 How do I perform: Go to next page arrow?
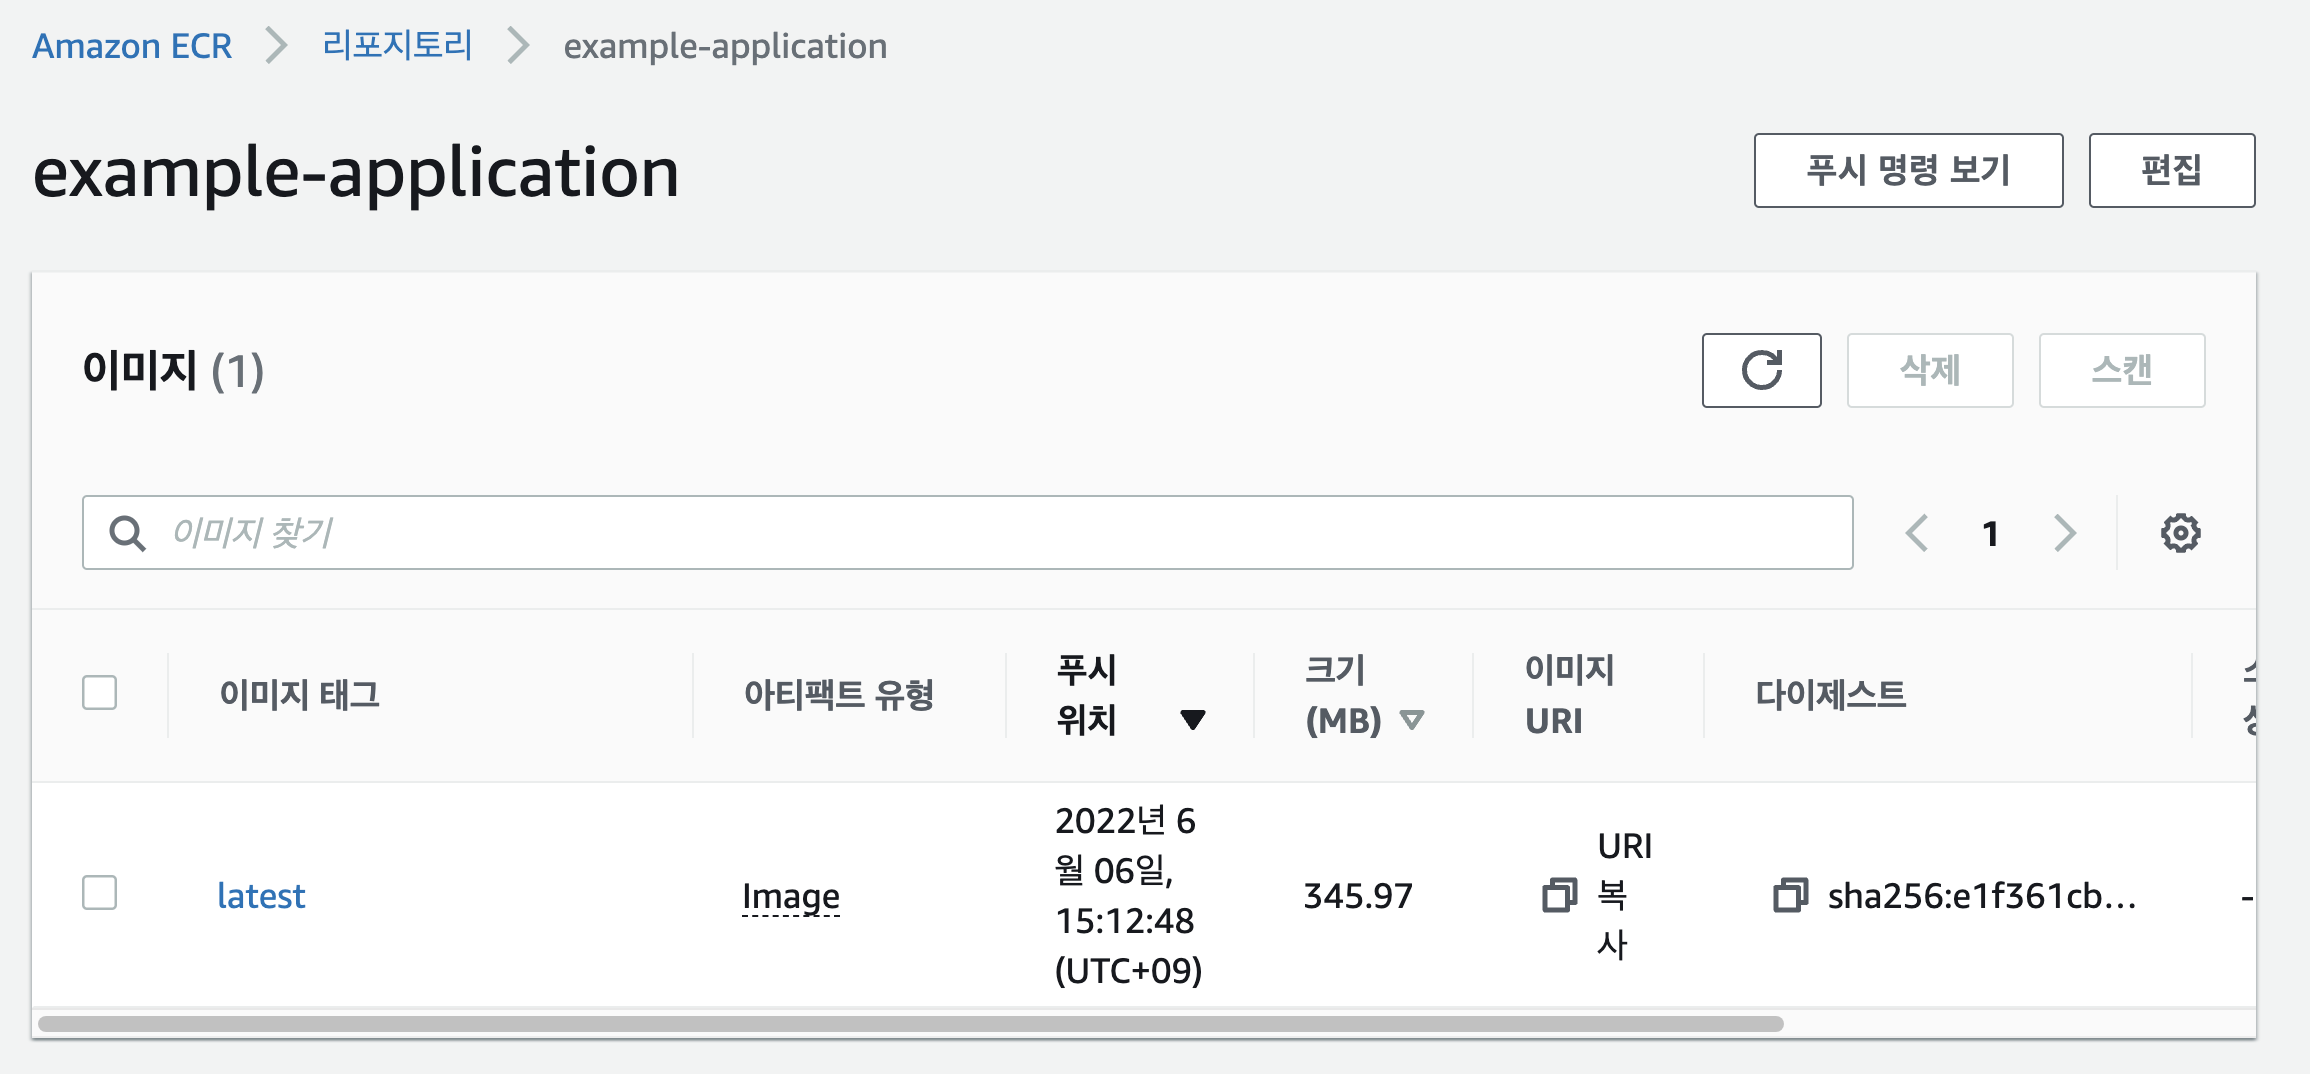coord(2064,533)
